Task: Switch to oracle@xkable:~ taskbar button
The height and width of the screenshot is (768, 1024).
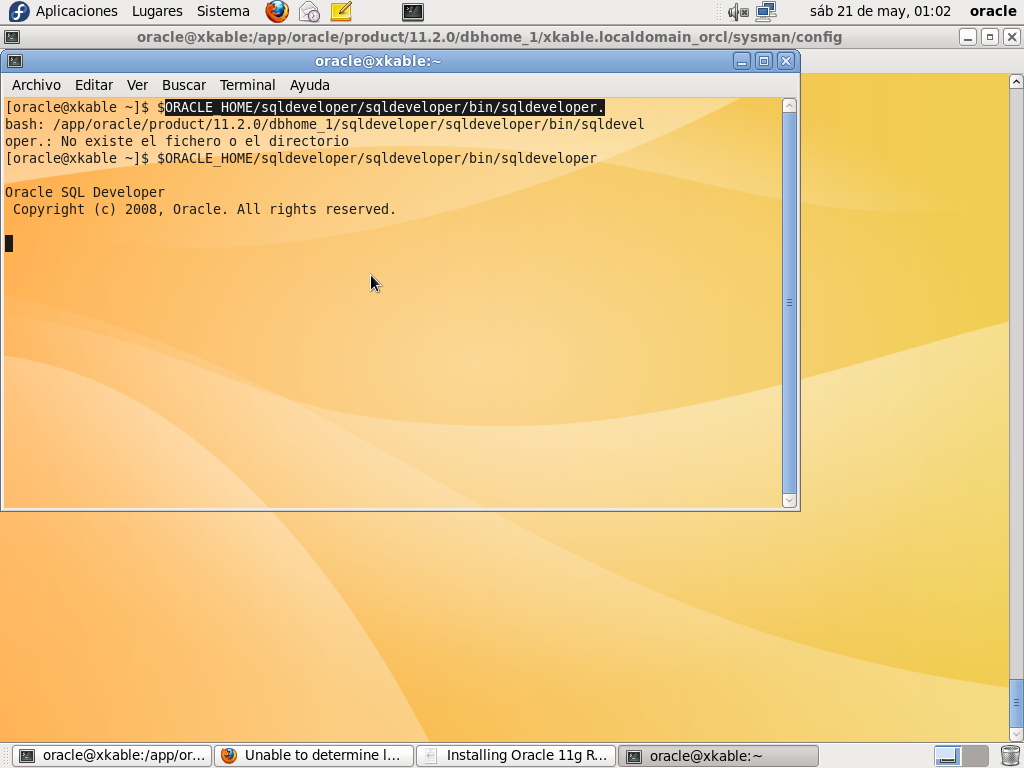Action: pyautogui.click(x=718, y=756)
